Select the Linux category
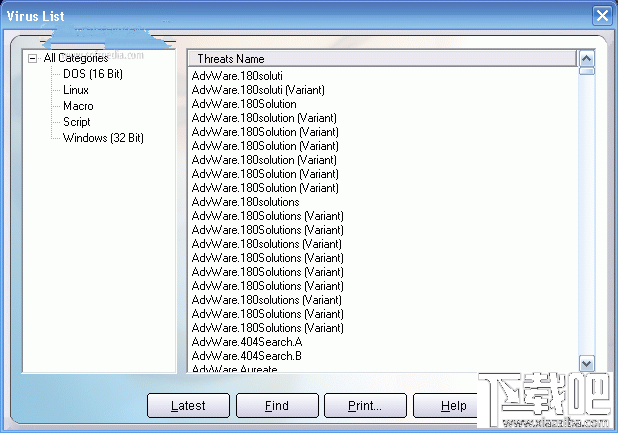The height and width of the screenshot is (433, 618). point(76,90)
